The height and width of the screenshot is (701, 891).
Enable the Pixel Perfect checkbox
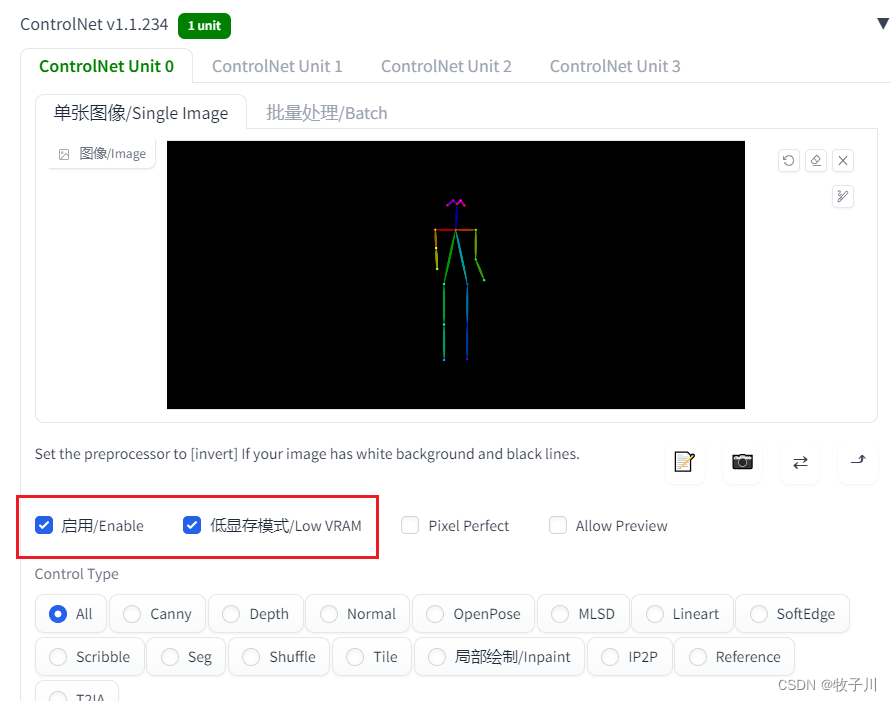410,525
